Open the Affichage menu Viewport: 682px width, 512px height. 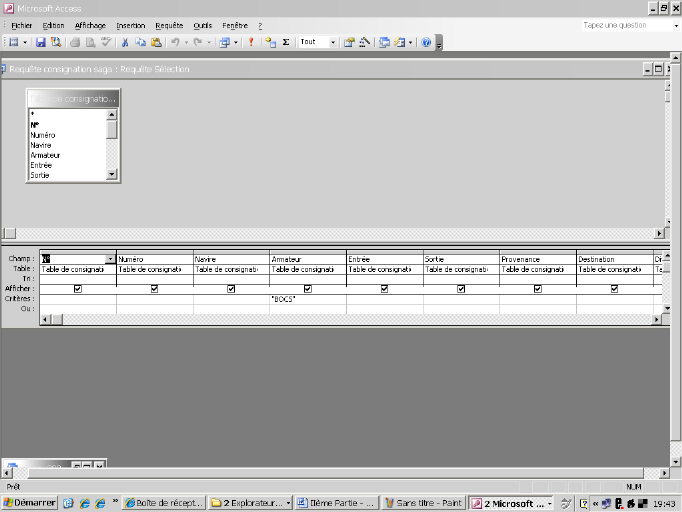click(90, 25)
